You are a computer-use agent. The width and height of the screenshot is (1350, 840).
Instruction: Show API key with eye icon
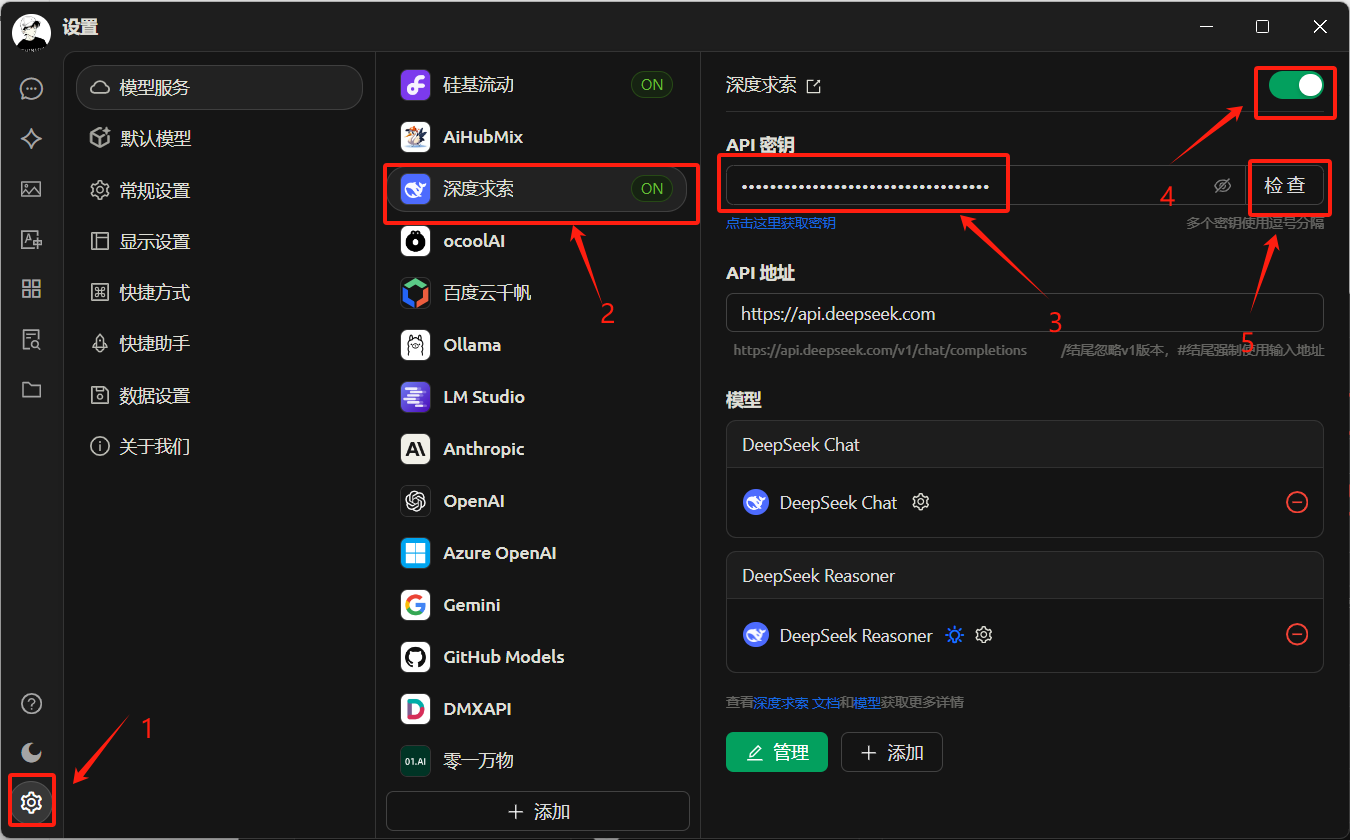[1221, 186]
